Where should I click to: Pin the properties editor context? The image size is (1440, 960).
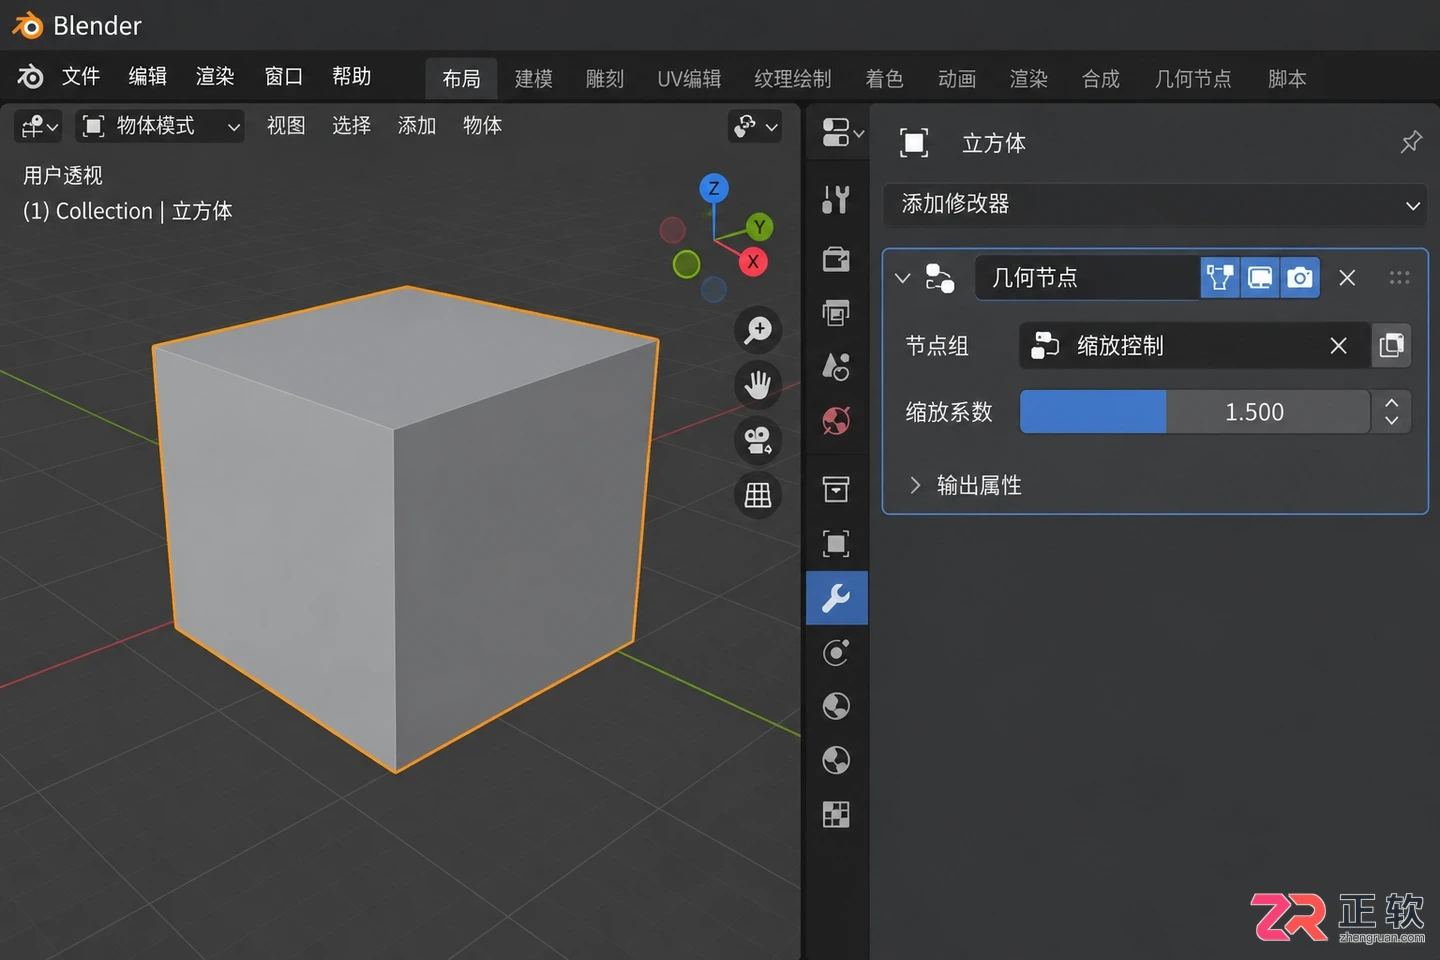[1411, 142]
